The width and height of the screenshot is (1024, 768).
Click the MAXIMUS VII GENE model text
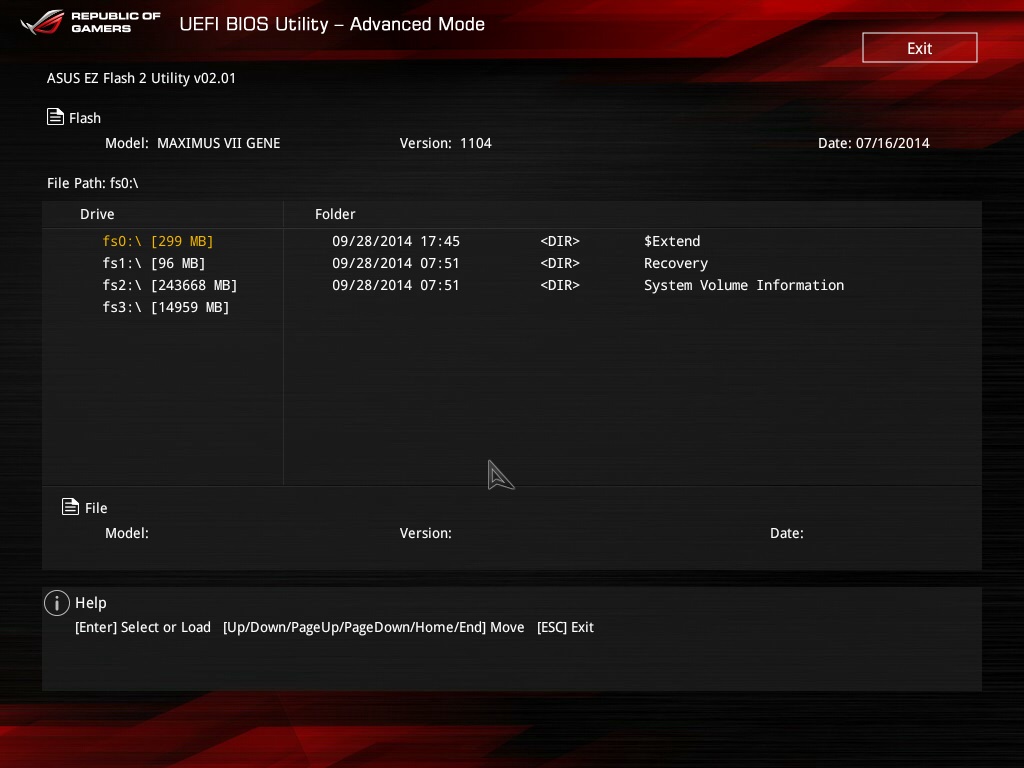tap(218, 143)
